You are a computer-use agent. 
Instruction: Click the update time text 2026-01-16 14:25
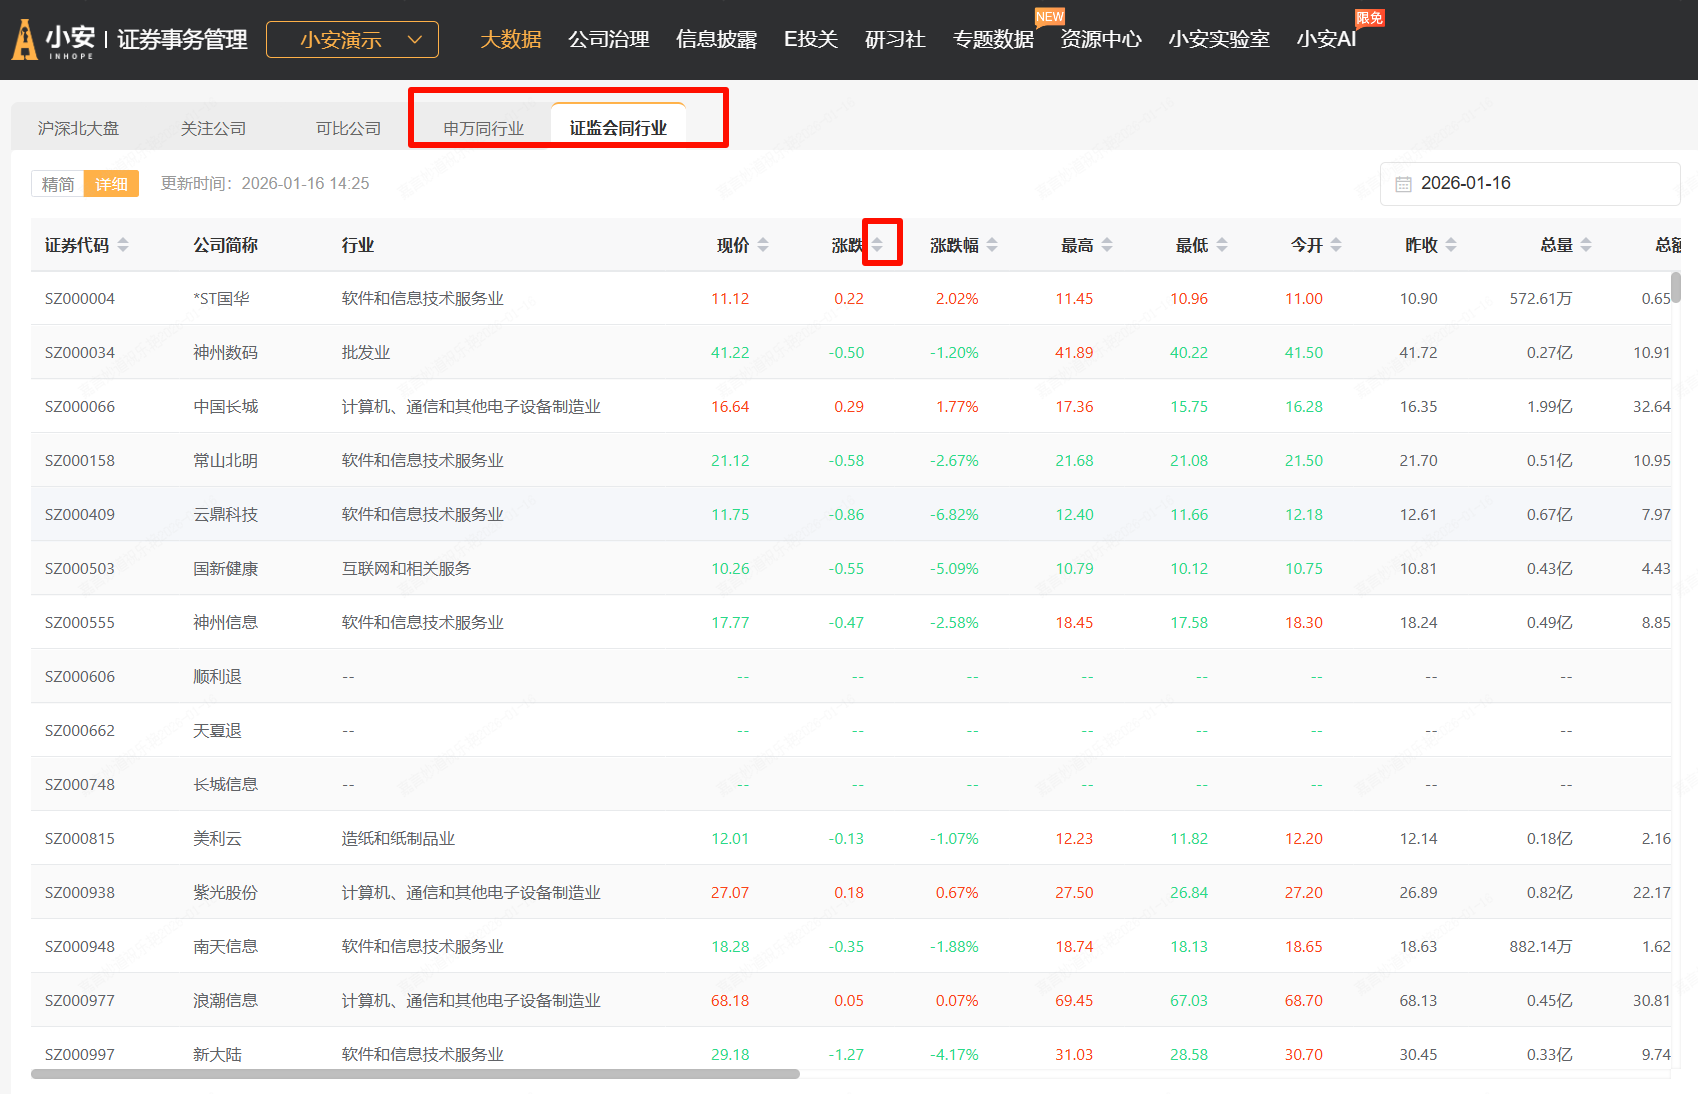pyautogui.click(x=305, y=184)
